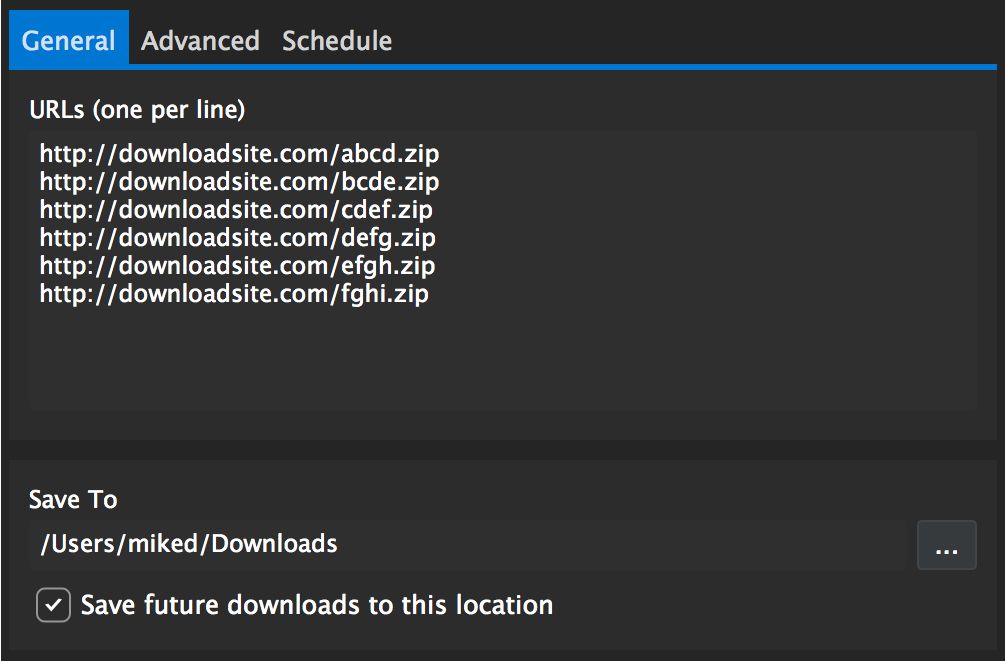
Task: Click on the cdef.zip URL line
Action: (x=236, y=211)
